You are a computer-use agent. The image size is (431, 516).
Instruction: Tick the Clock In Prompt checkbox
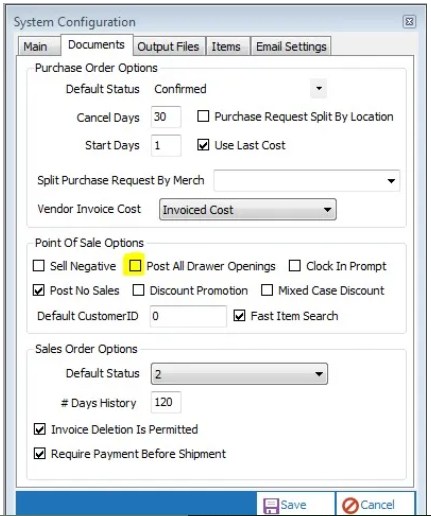coord(295,266)
